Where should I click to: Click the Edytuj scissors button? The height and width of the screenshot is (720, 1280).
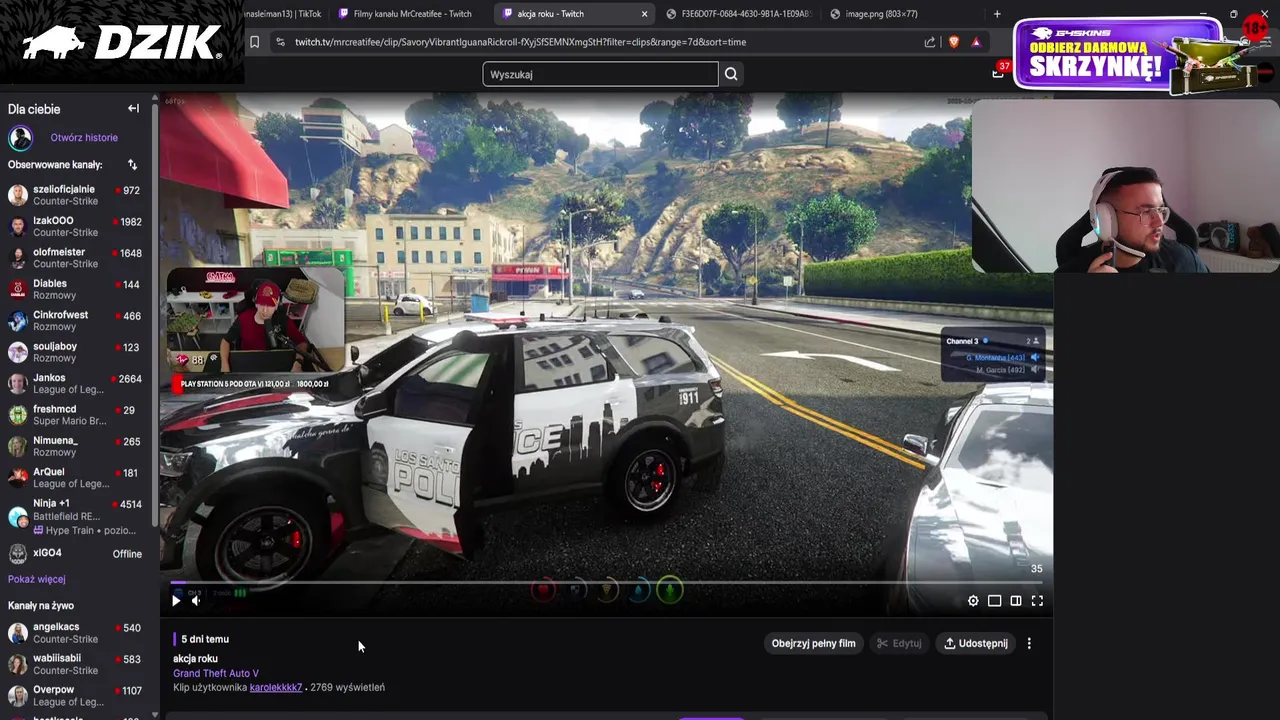point(899,643)
